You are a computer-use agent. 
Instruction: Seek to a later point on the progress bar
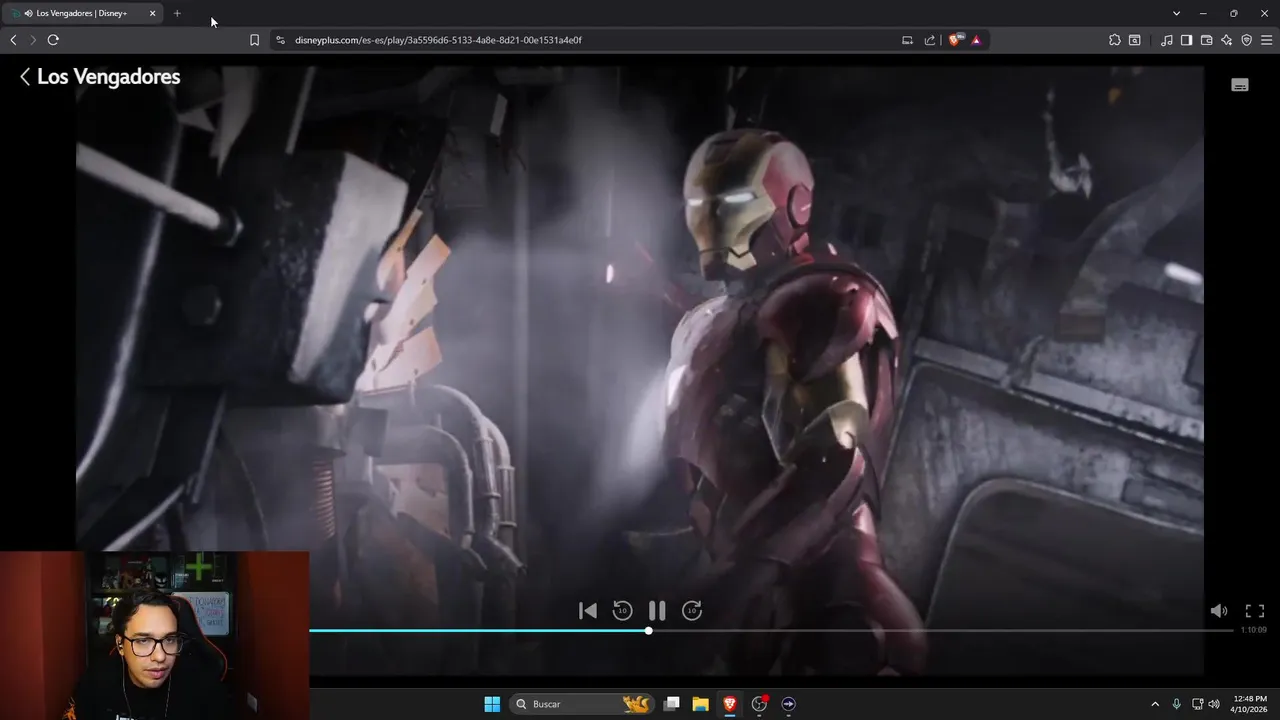tap(940, 630)
